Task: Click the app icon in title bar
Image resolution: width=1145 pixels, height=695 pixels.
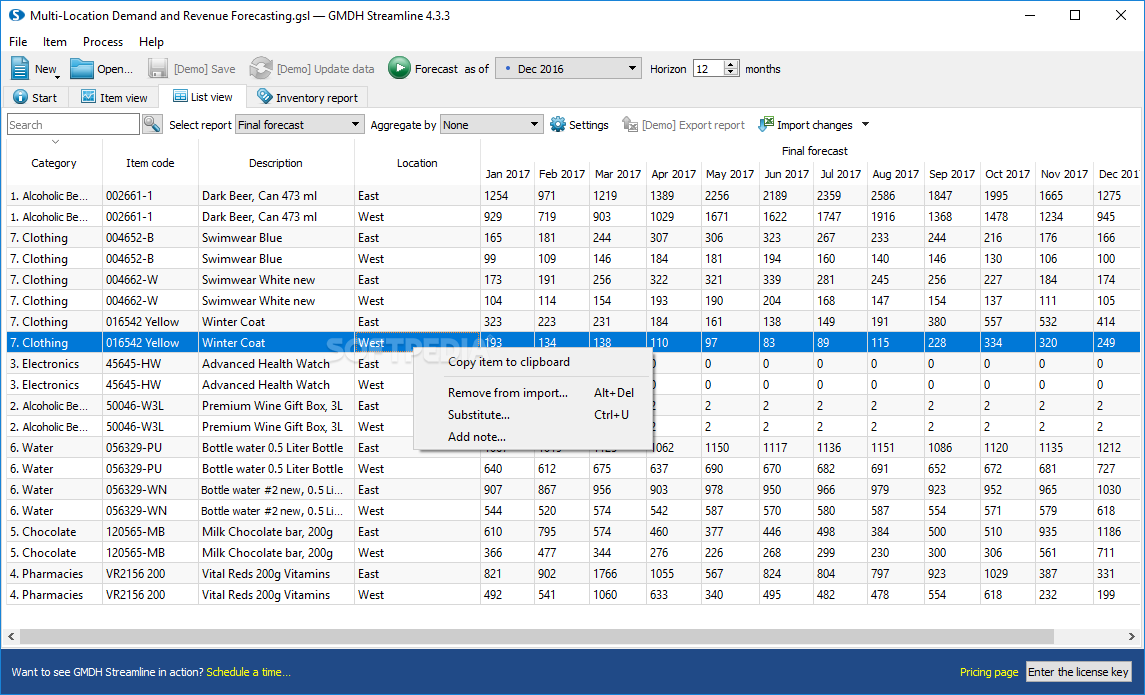Action: 17,15
